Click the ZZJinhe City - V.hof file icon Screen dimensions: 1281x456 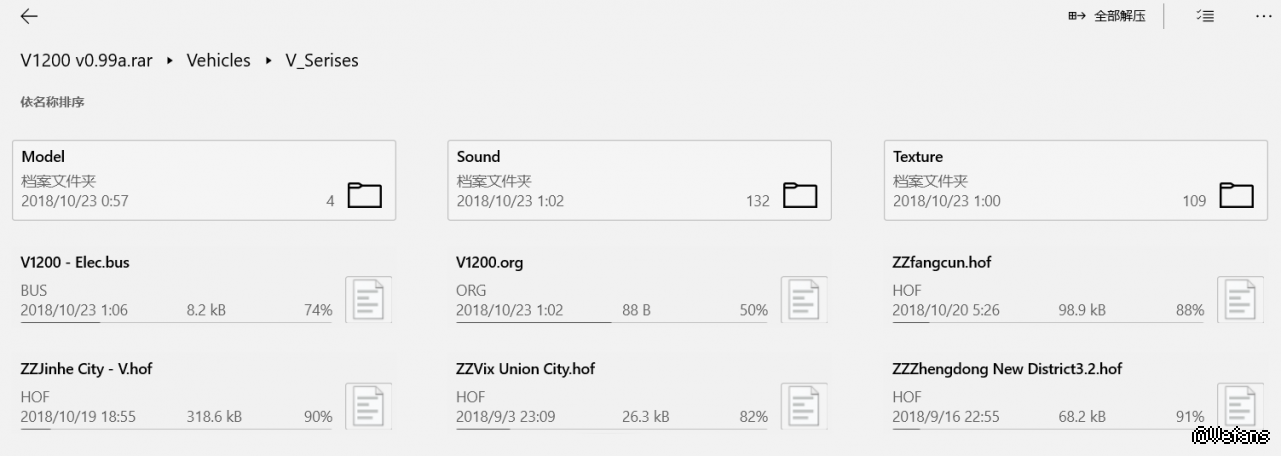click(x=368, y=406)
